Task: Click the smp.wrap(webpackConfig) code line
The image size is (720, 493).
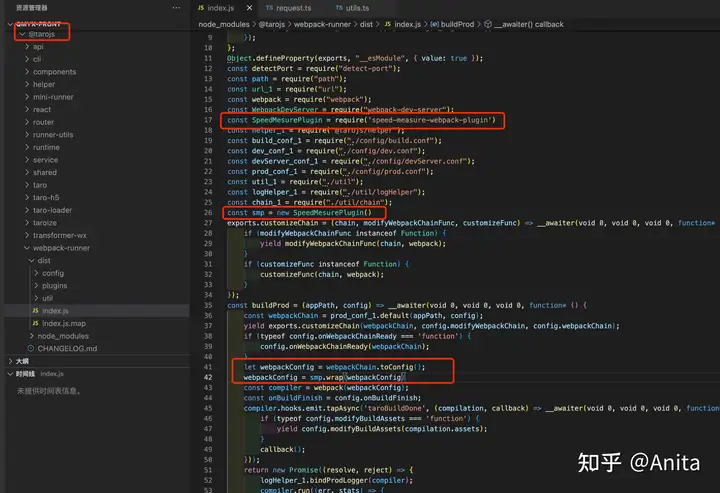Action: tap(324, 377)
